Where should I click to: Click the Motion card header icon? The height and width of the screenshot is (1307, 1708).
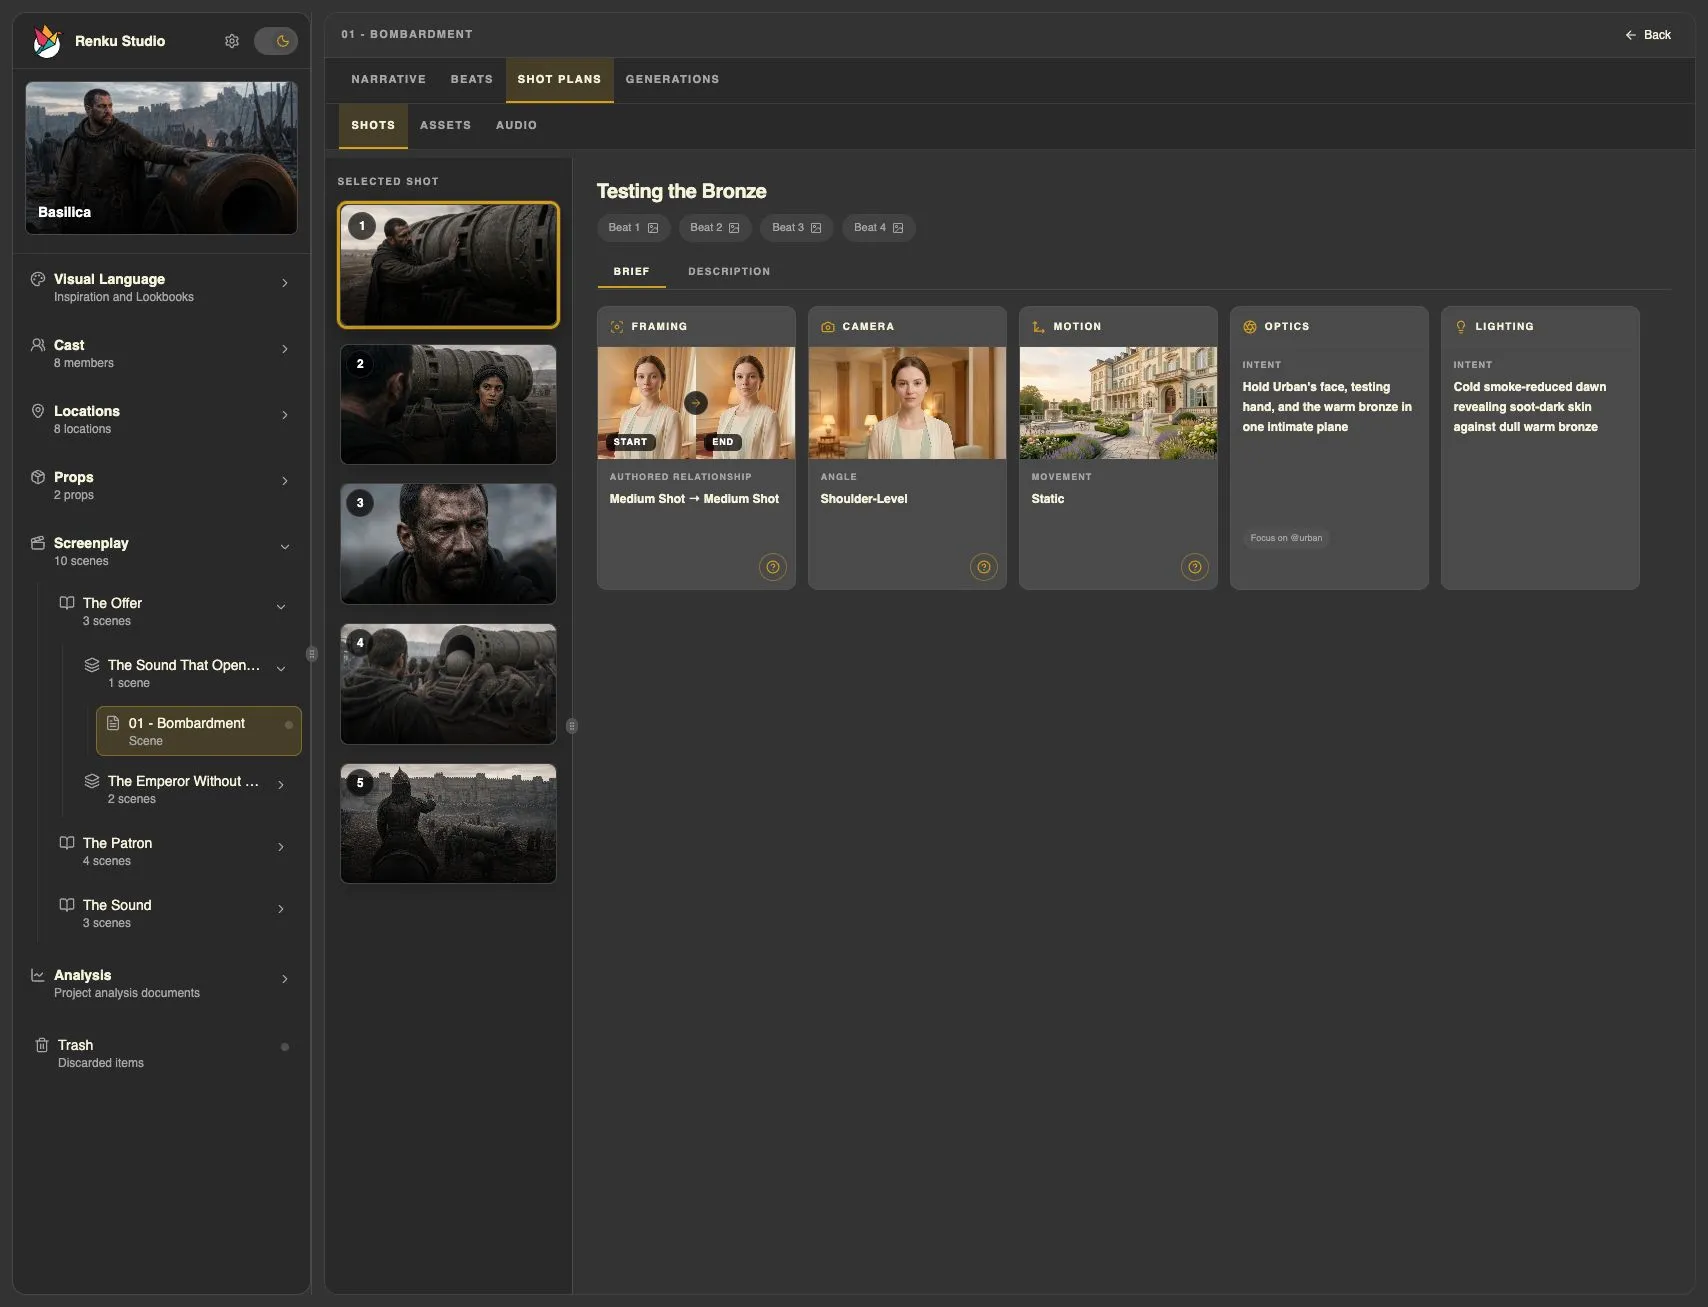tap(1039, 327)
